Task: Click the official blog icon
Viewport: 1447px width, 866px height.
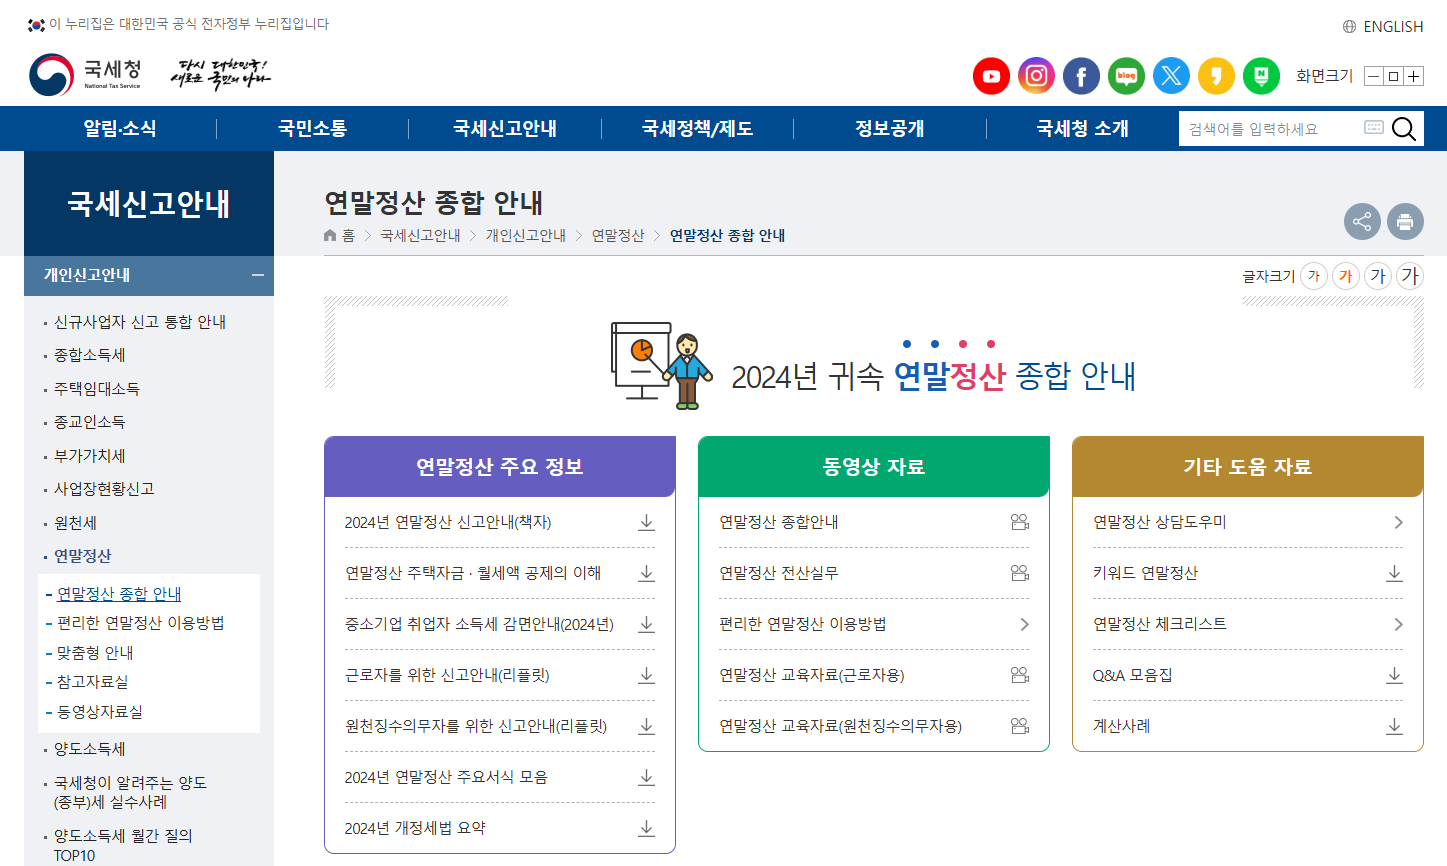Action: (x=1126, y=75)
